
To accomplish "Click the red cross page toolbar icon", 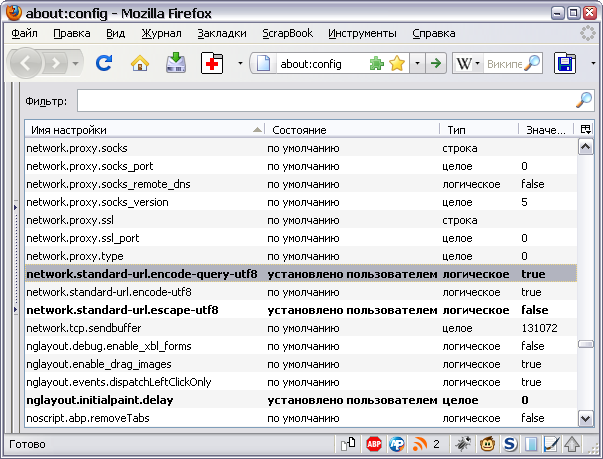I will point(212,63).
